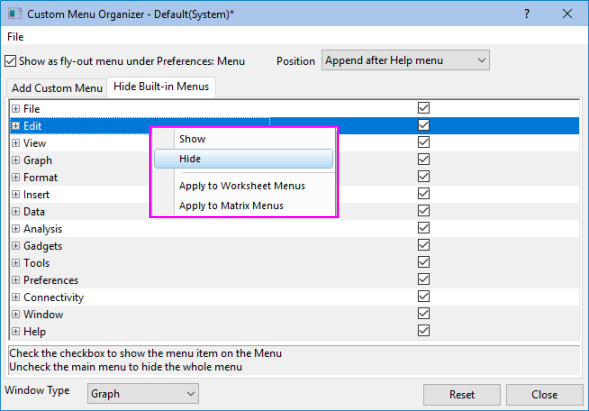
Task: Uncheck the Window menu checkbox
Action: pyautogui.click(x=424, y=313)
